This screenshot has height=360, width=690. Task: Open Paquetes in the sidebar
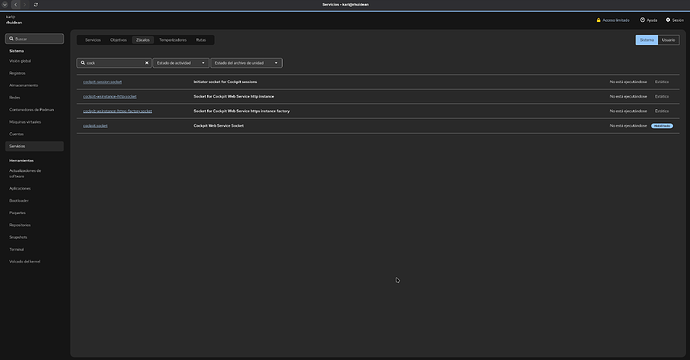click(x=34, y=213)
